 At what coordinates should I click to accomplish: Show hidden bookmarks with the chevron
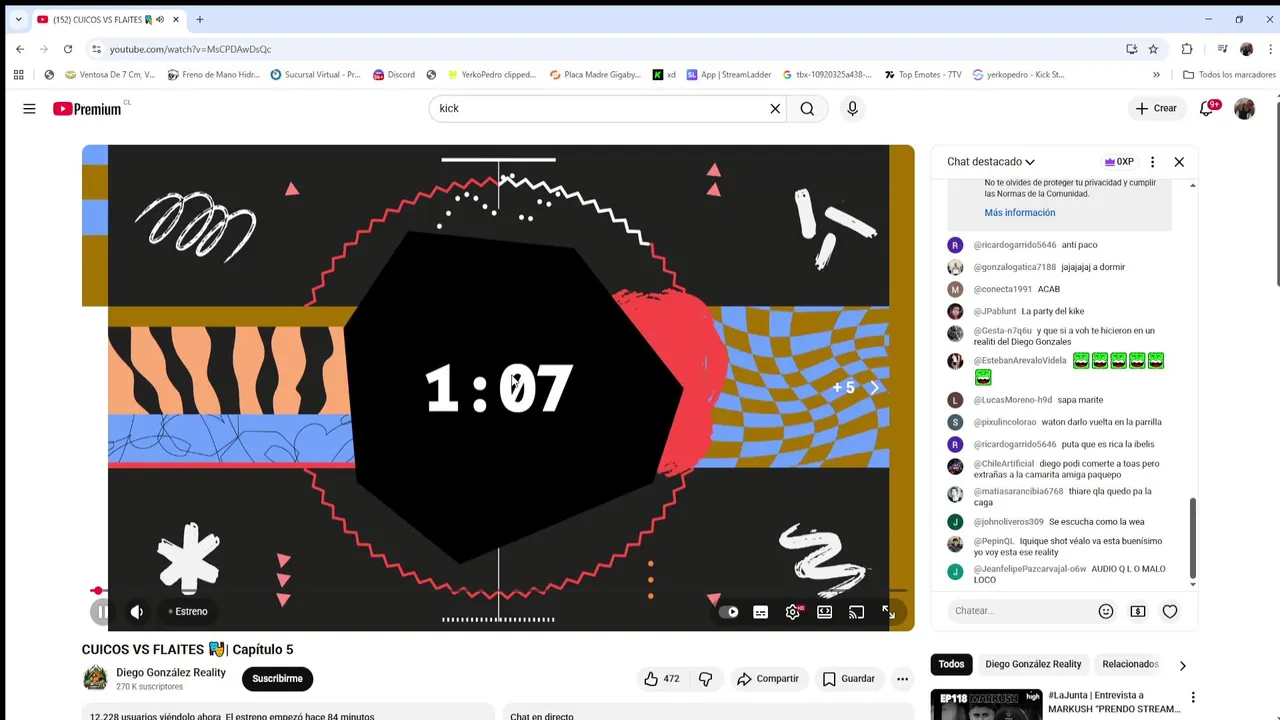click(x=1156, y=75)
